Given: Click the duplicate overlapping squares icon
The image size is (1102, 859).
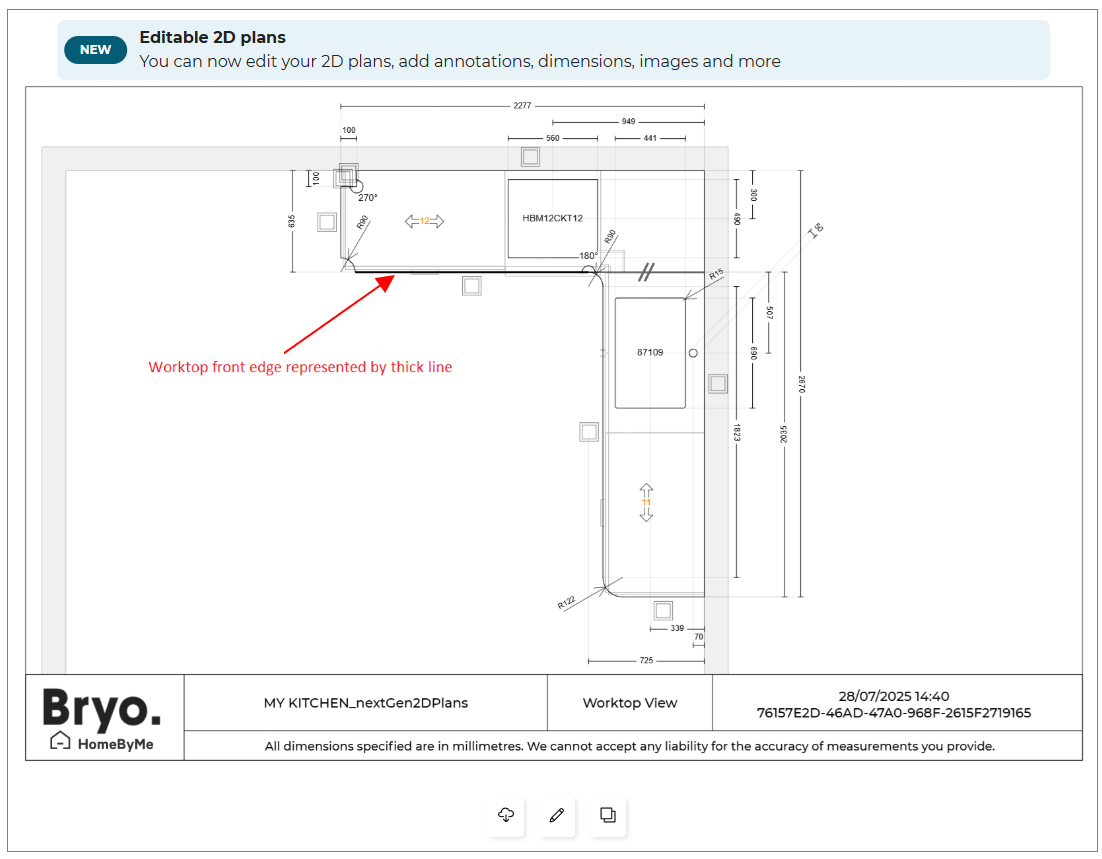Looking at the screenshot, I should [x=607, y=815].
